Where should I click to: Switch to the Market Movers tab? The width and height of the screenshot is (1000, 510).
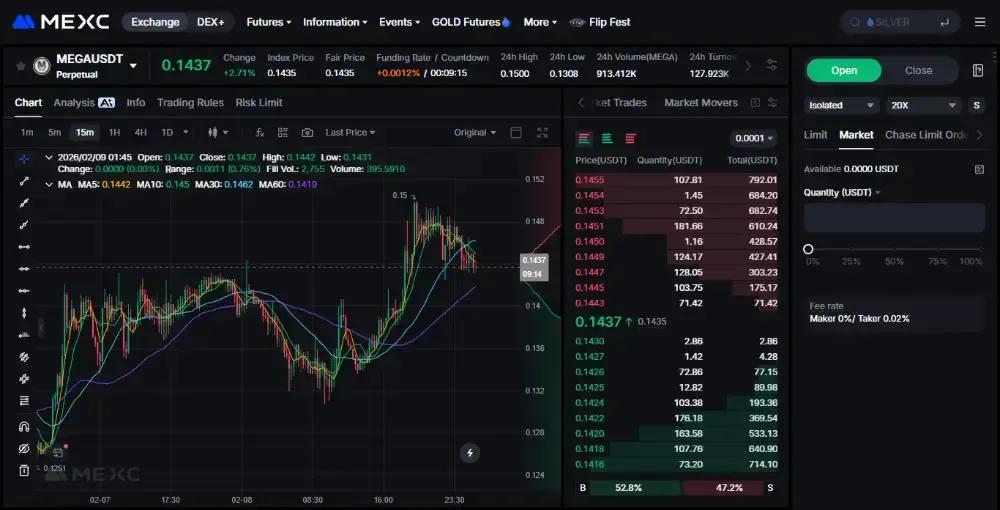(701, 103)
